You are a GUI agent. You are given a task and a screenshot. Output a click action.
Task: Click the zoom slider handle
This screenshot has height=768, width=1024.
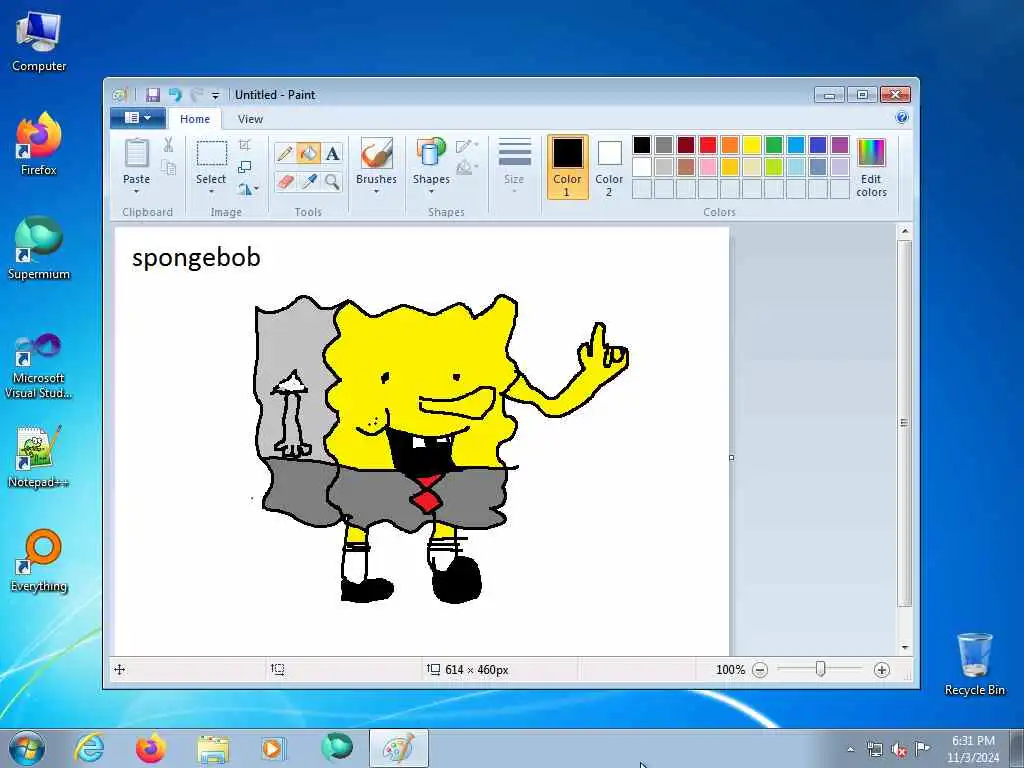820,669
